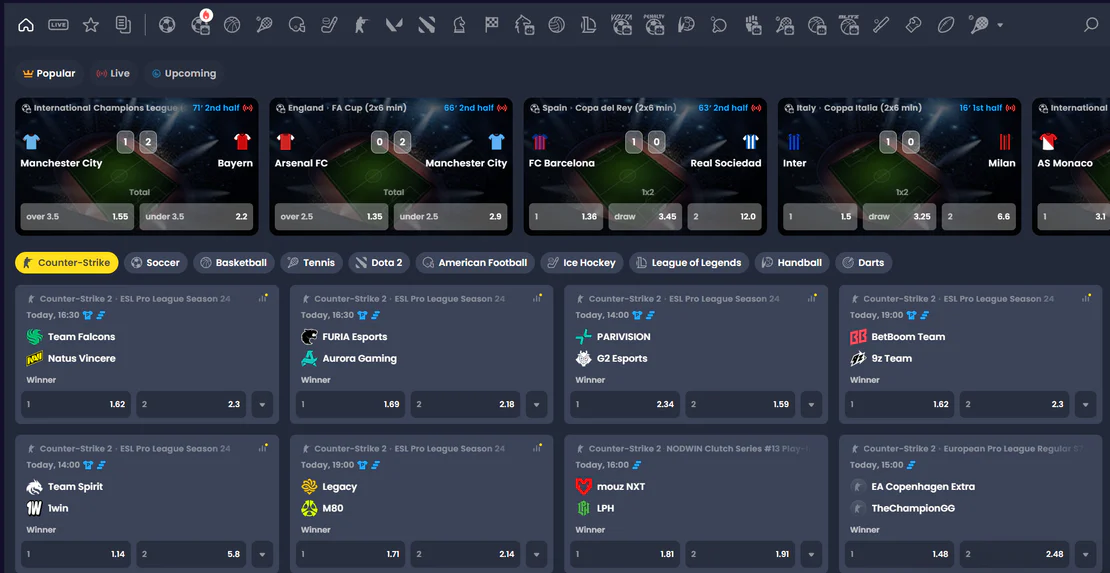1110x573 pixels.
Task: Select the Basketball category chip
Action: pos(234,263)
